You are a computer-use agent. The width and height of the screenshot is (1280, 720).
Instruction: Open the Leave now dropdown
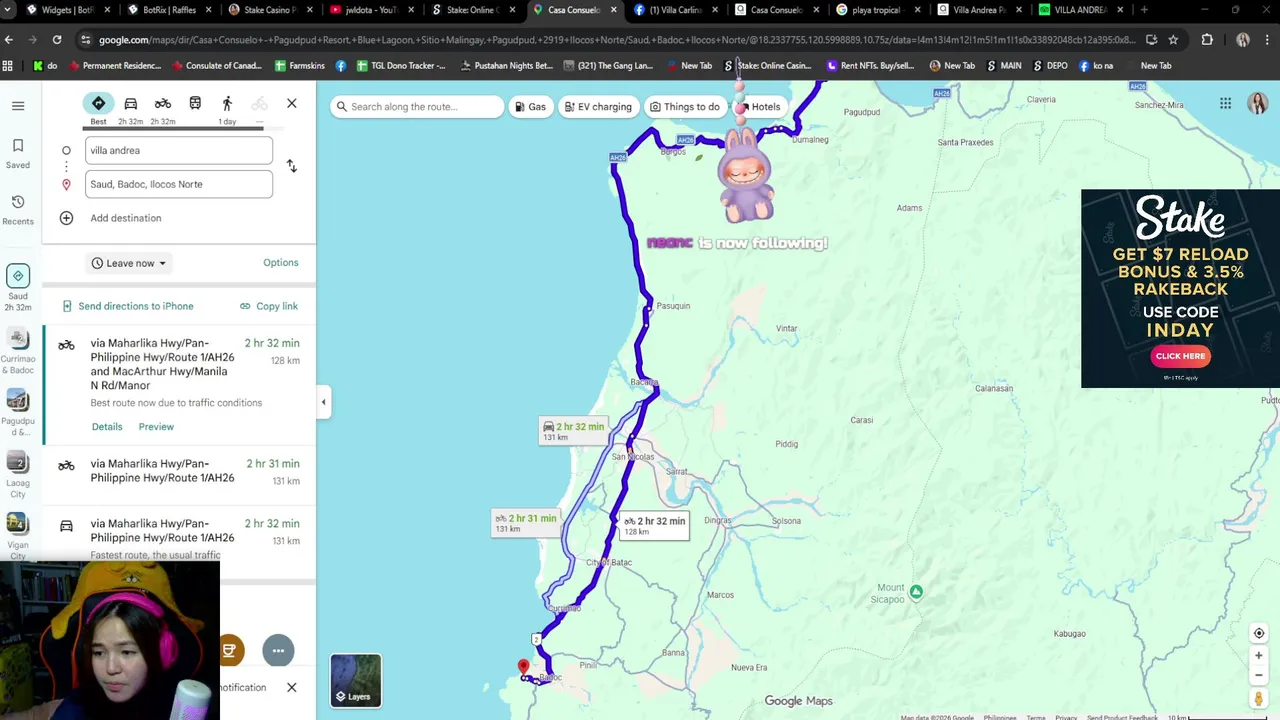130,263
